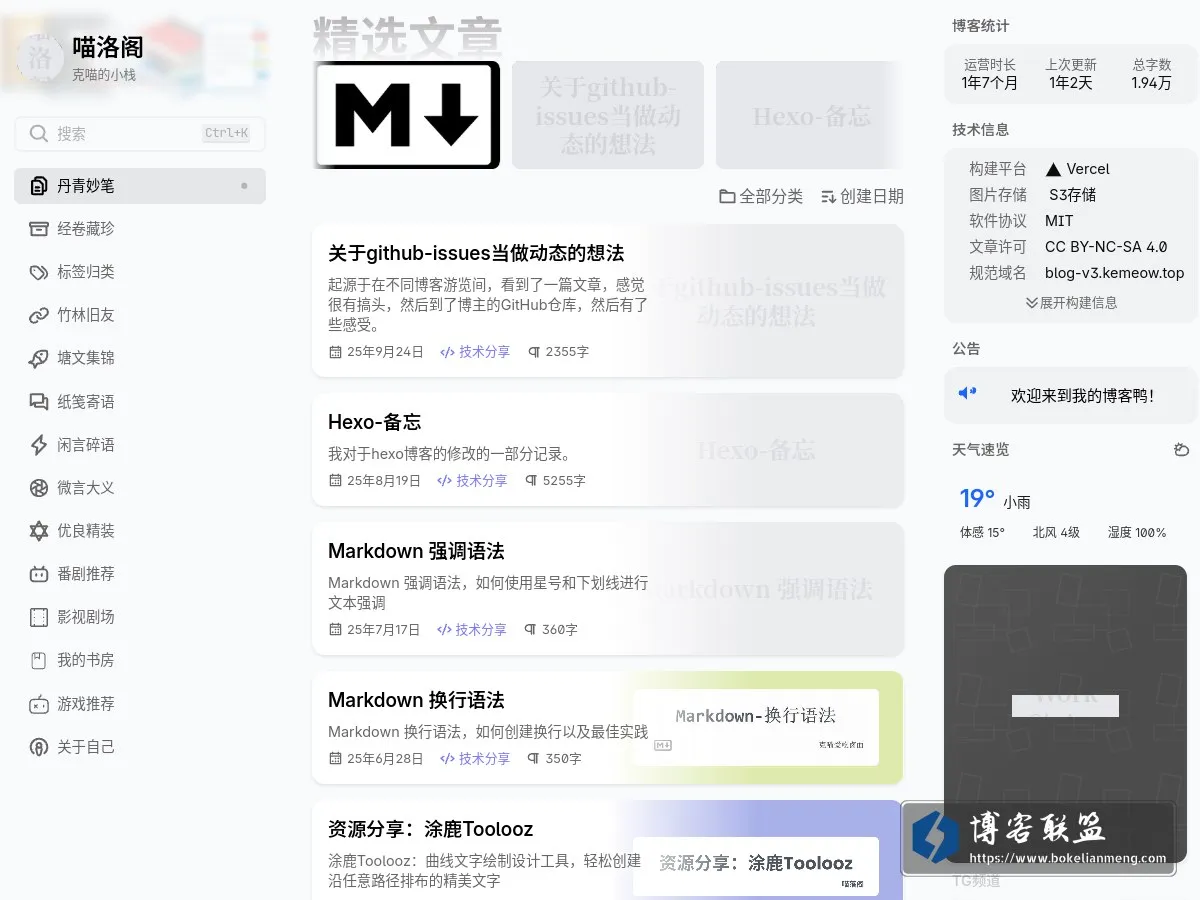
Task: Click the folder icon of 全部分类
Action: pyautogui.click(x=727, y=196)
